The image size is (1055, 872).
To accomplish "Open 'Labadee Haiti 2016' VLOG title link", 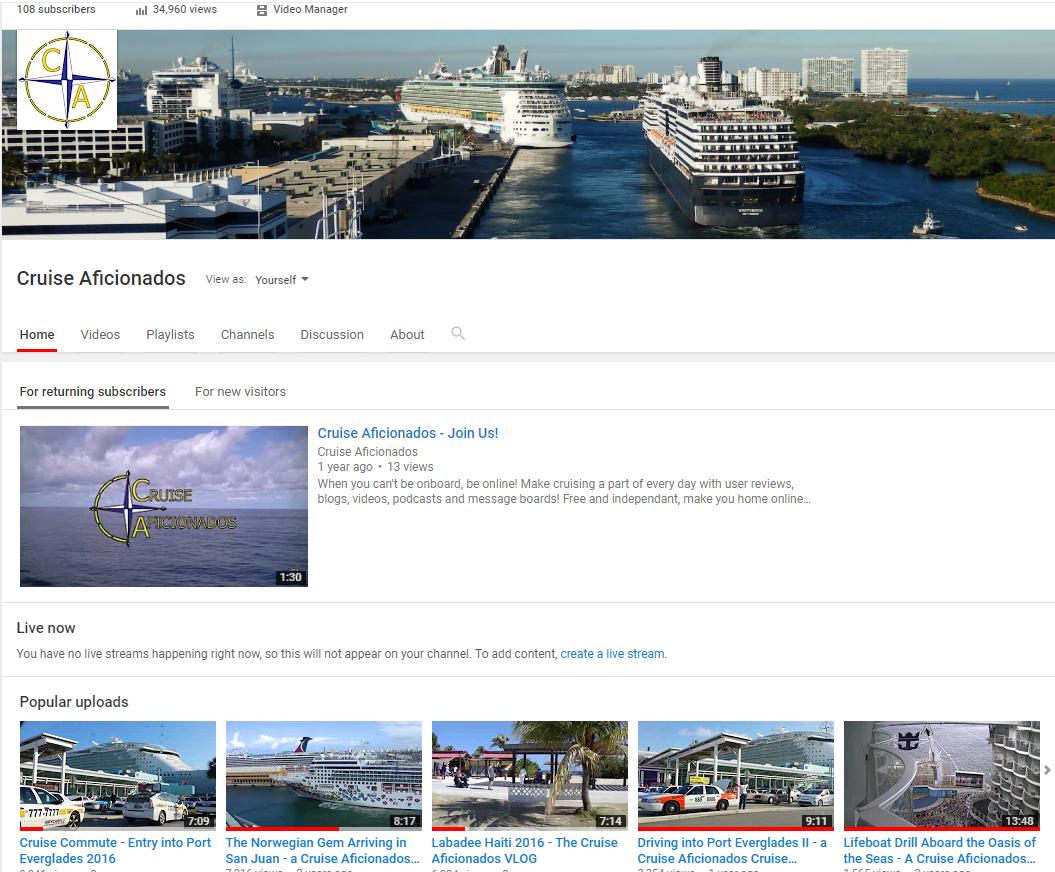I will pyautogui.click(x=524, y=850).
